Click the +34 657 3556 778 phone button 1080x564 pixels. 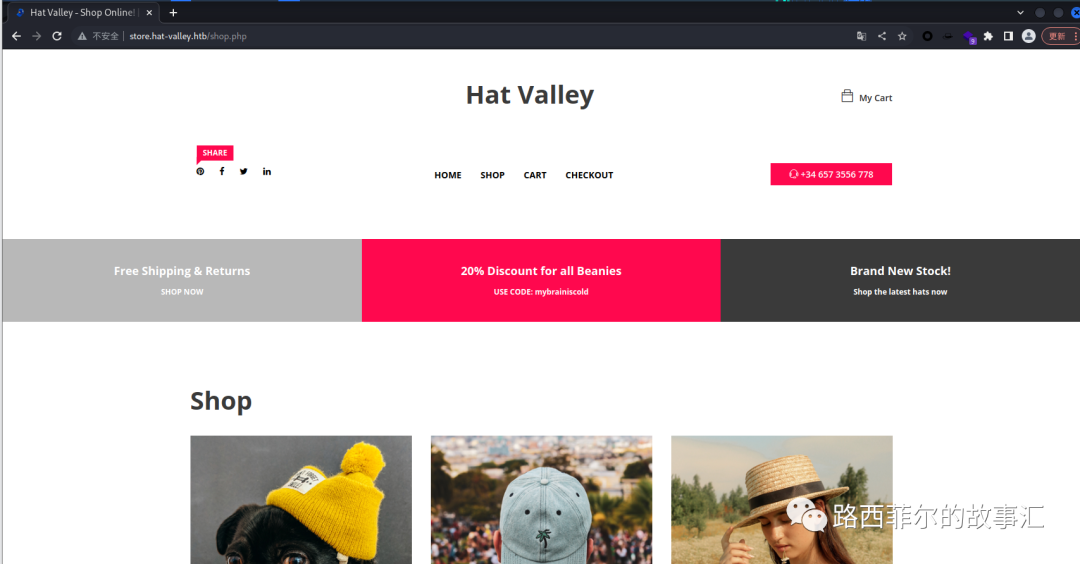pyautogui.click(x=831, y=174)
